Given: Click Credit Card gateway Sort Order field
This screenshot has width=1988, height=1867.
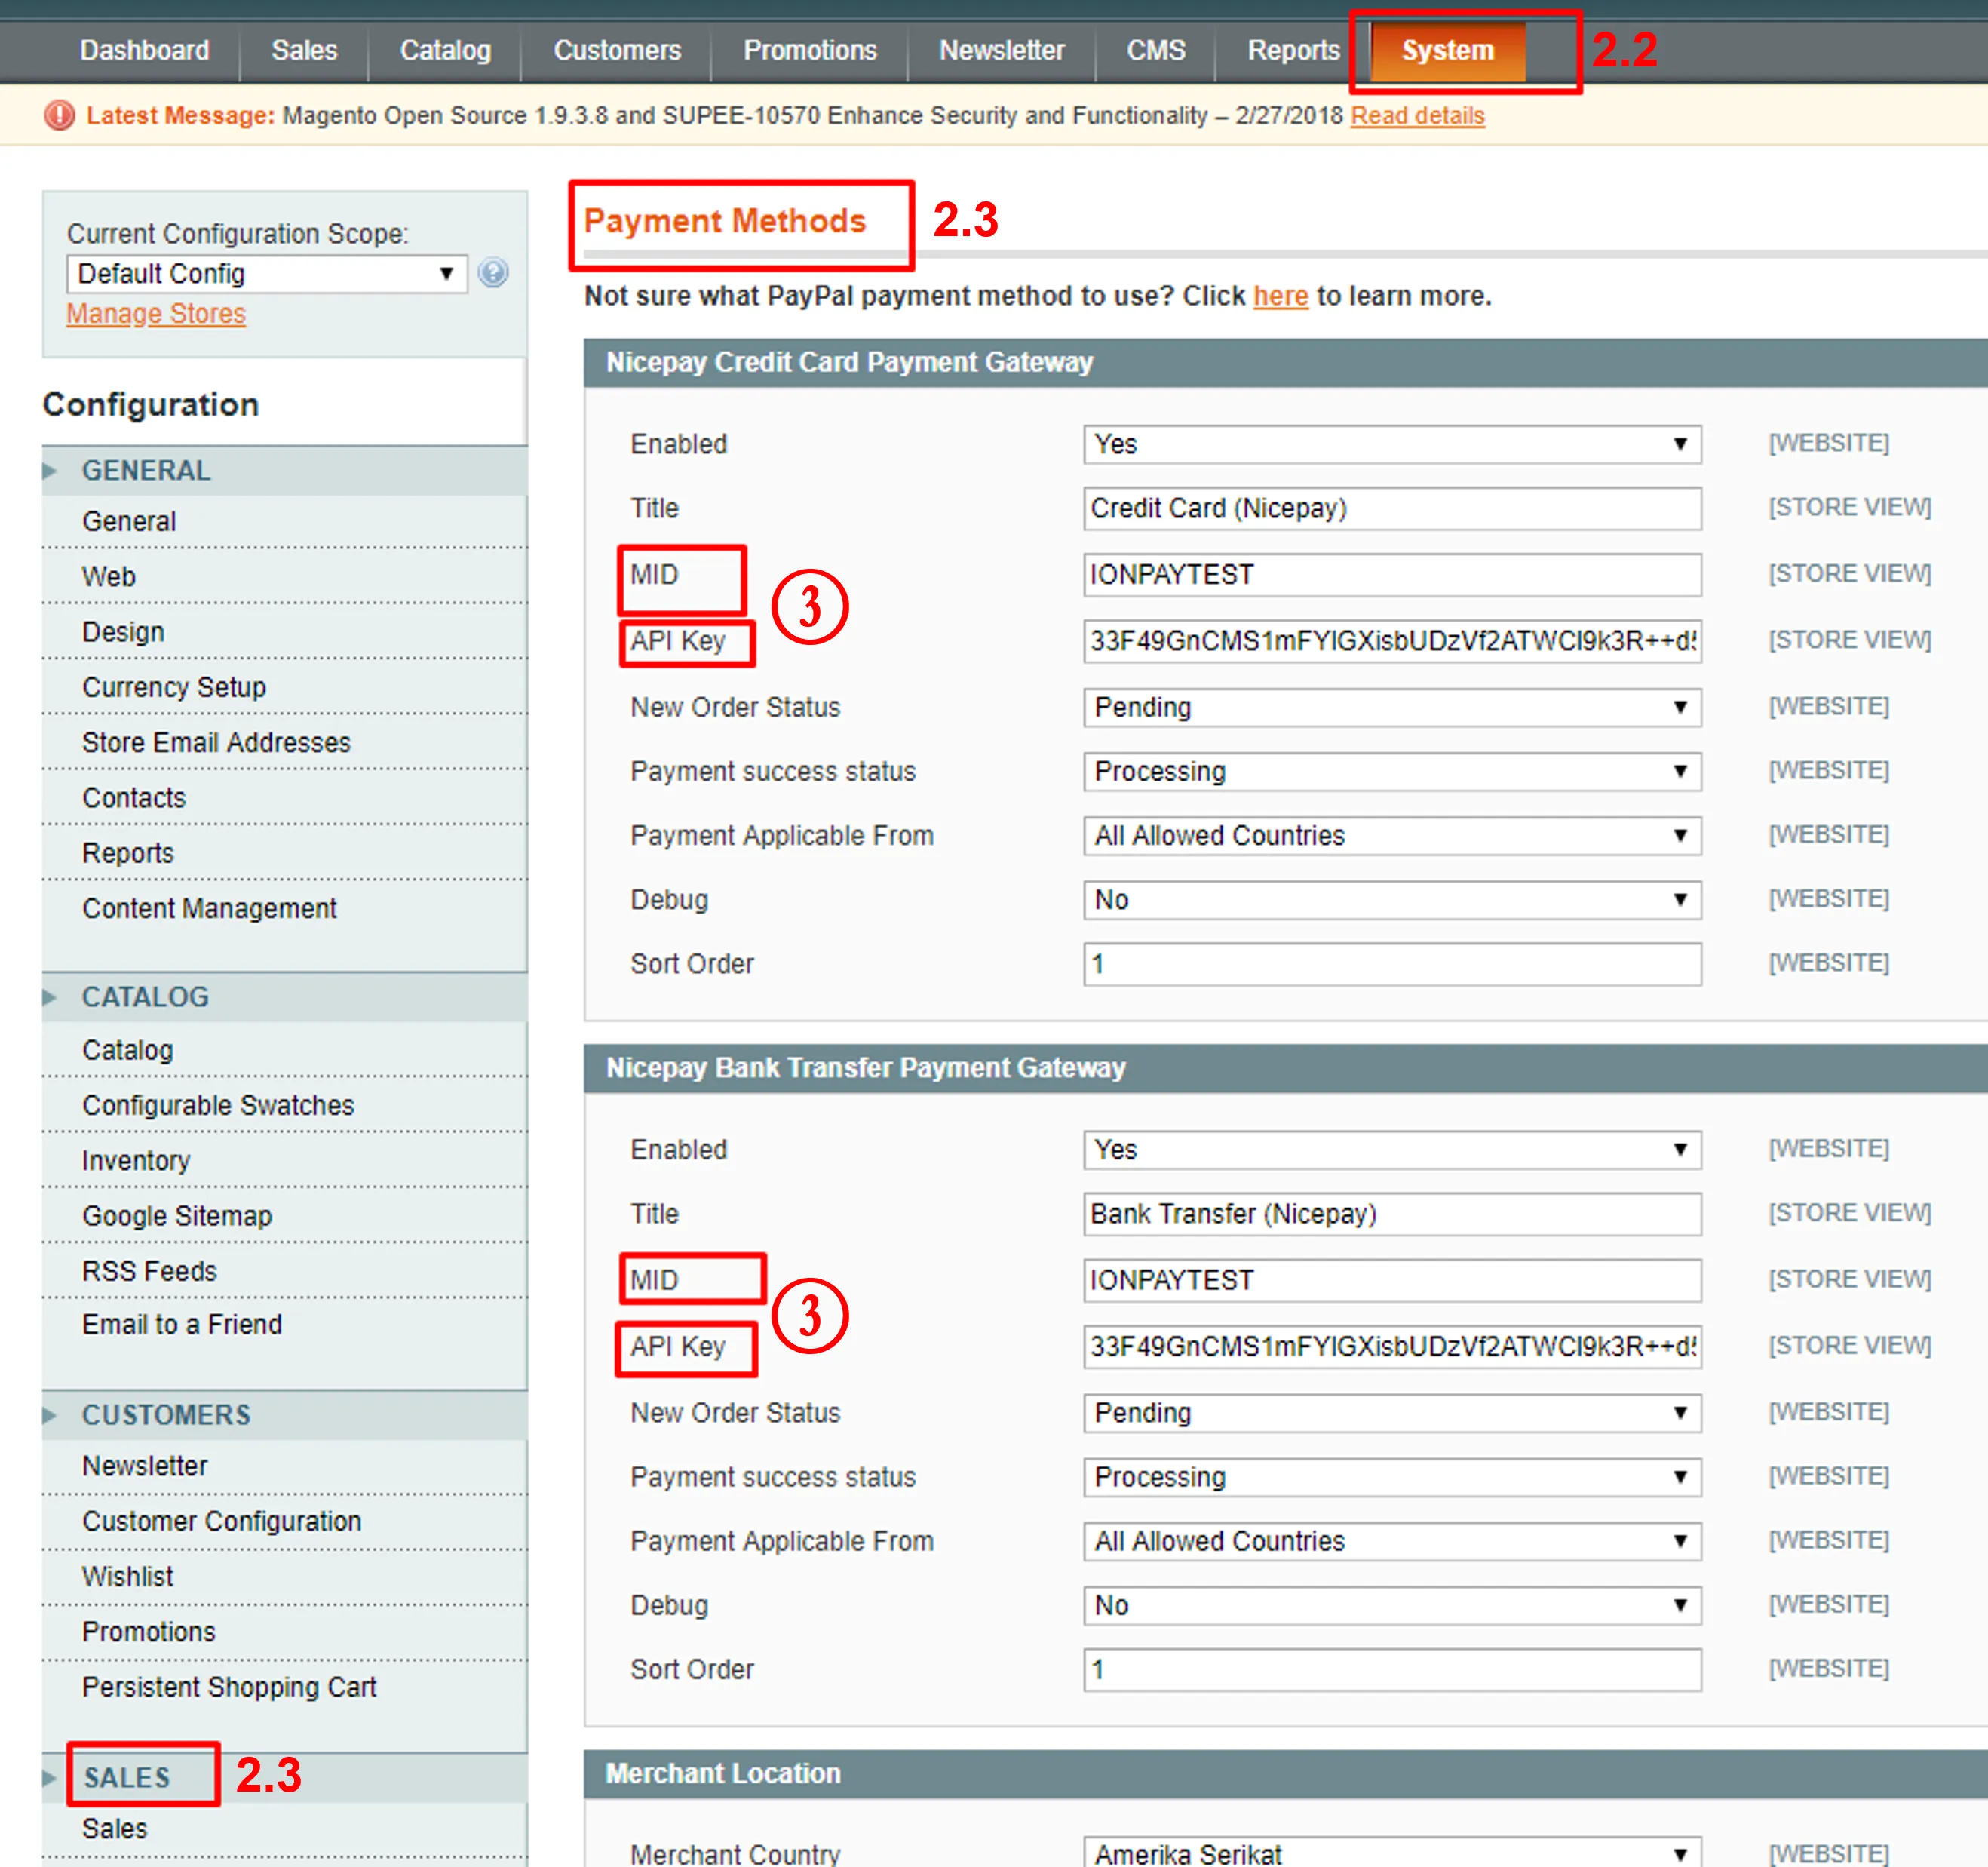Looking at the screenshot, I should [x=1392, y=964].
